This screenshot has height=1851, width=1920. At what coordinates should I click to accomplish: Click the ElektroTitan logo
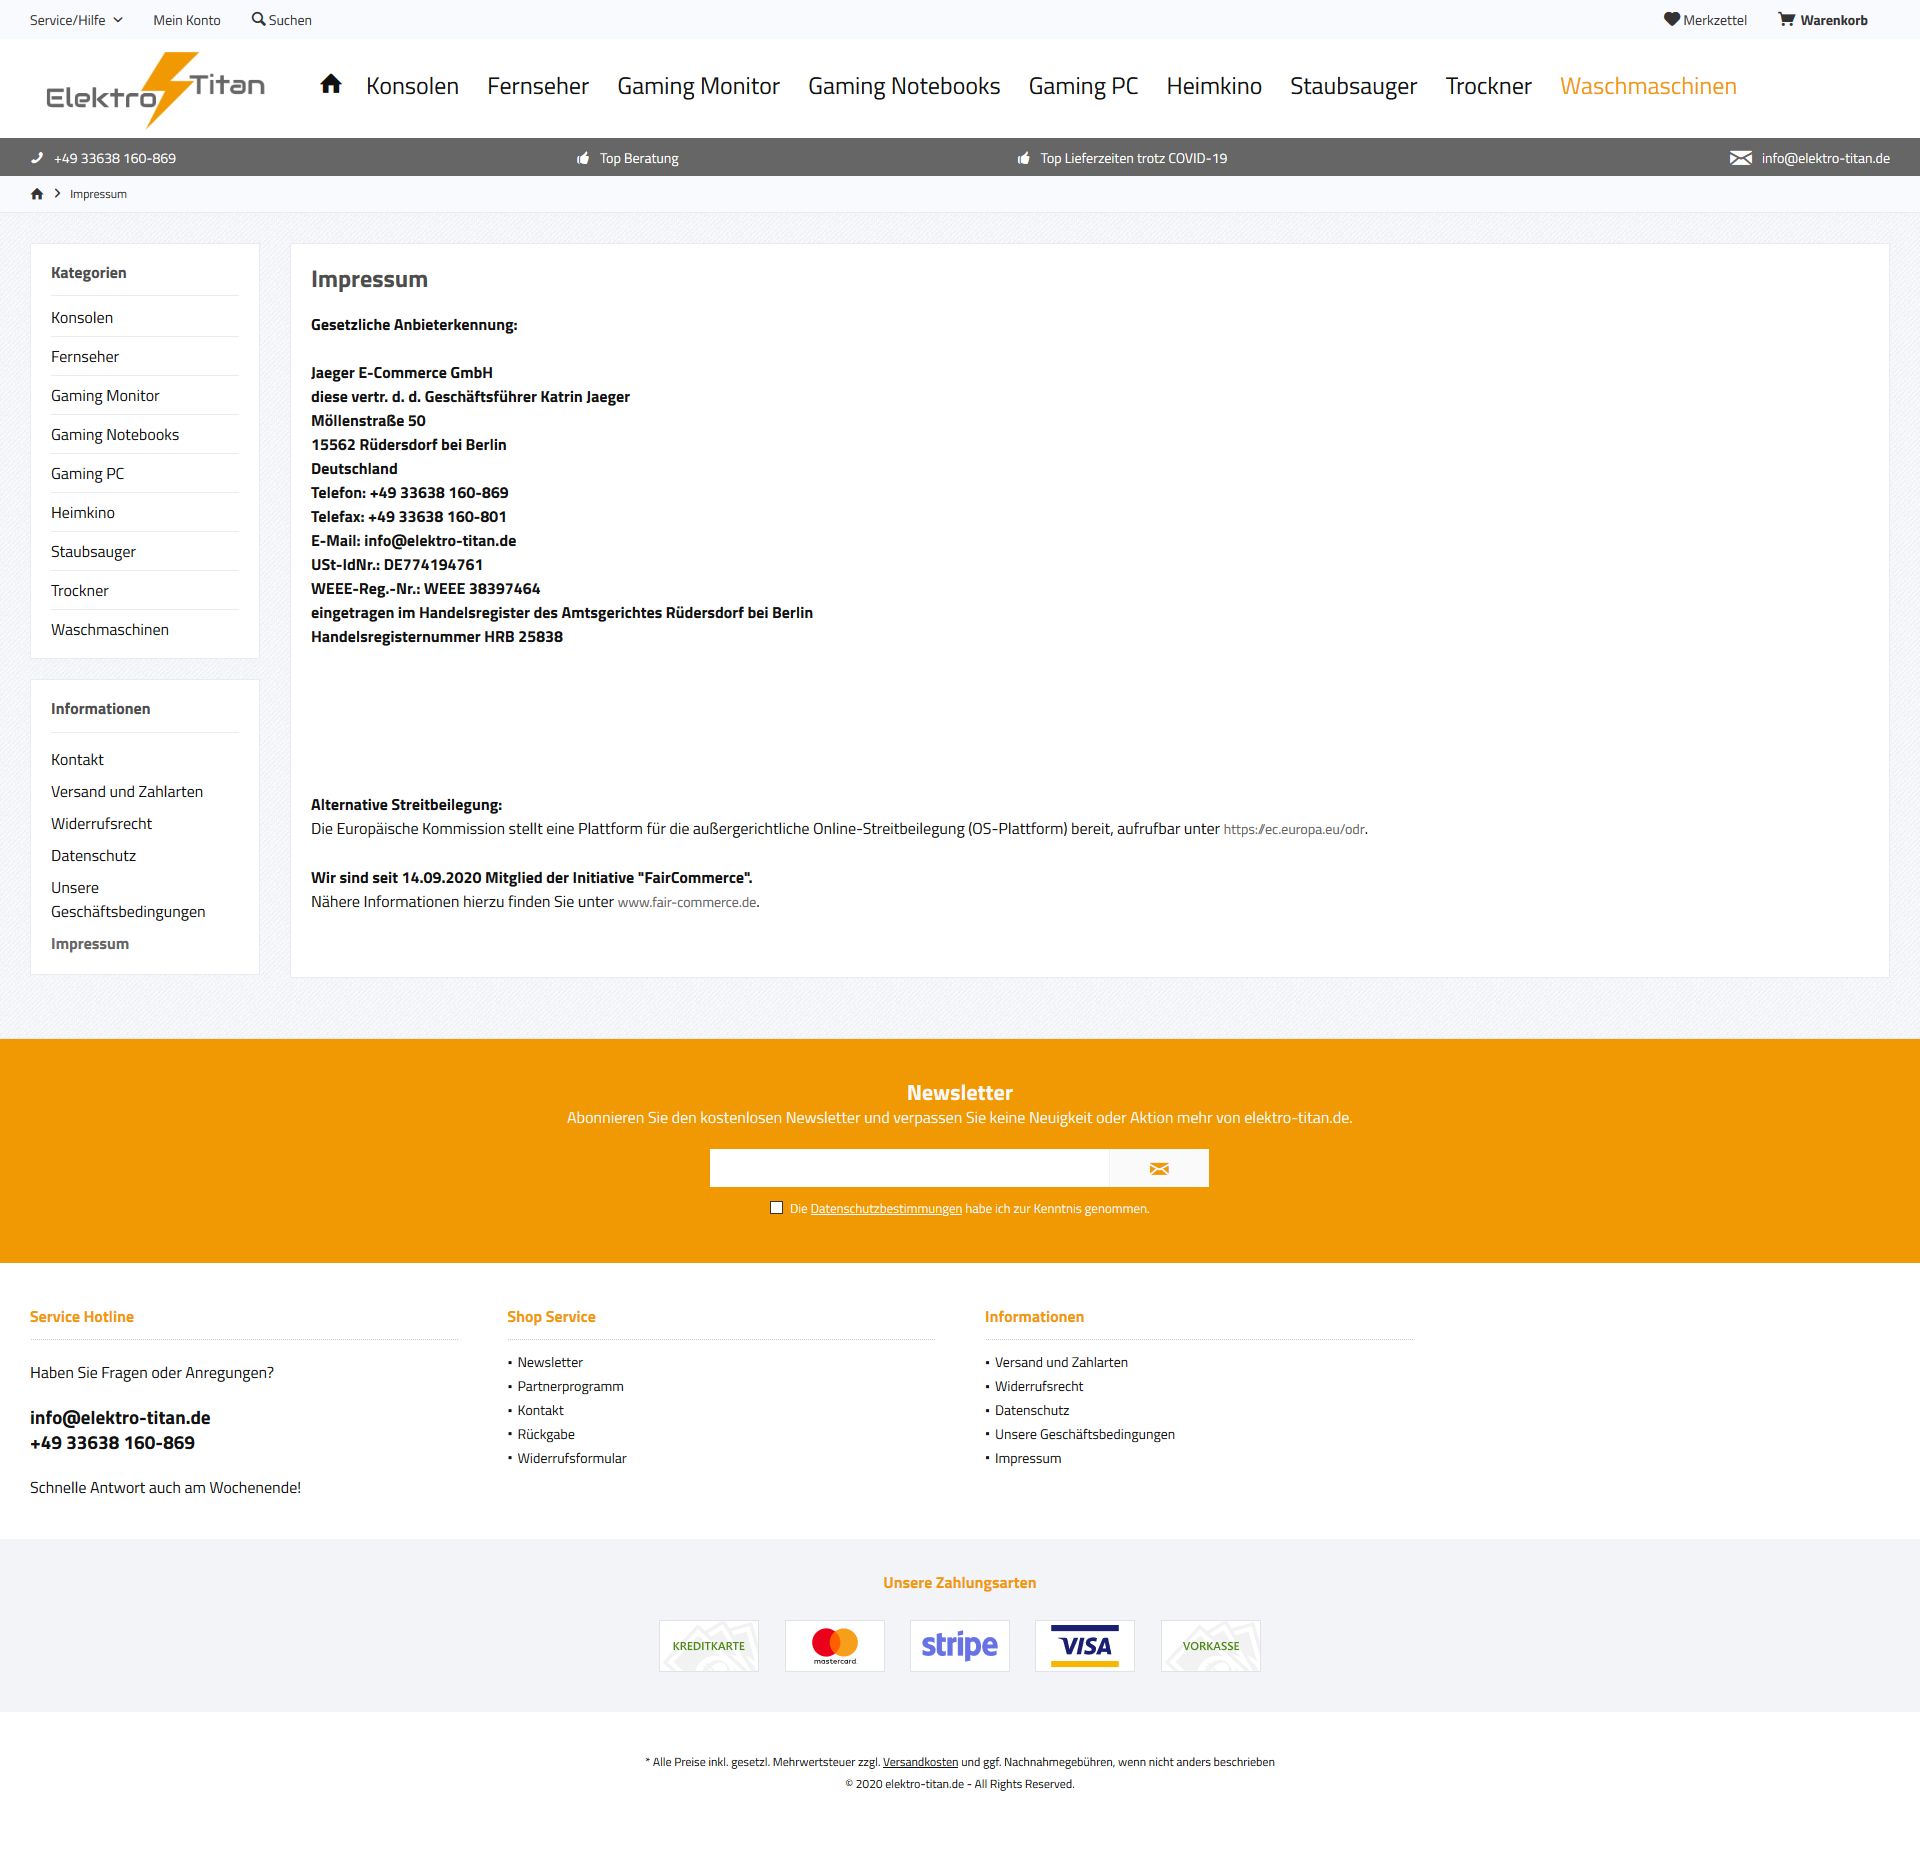[x=155, y=89]
